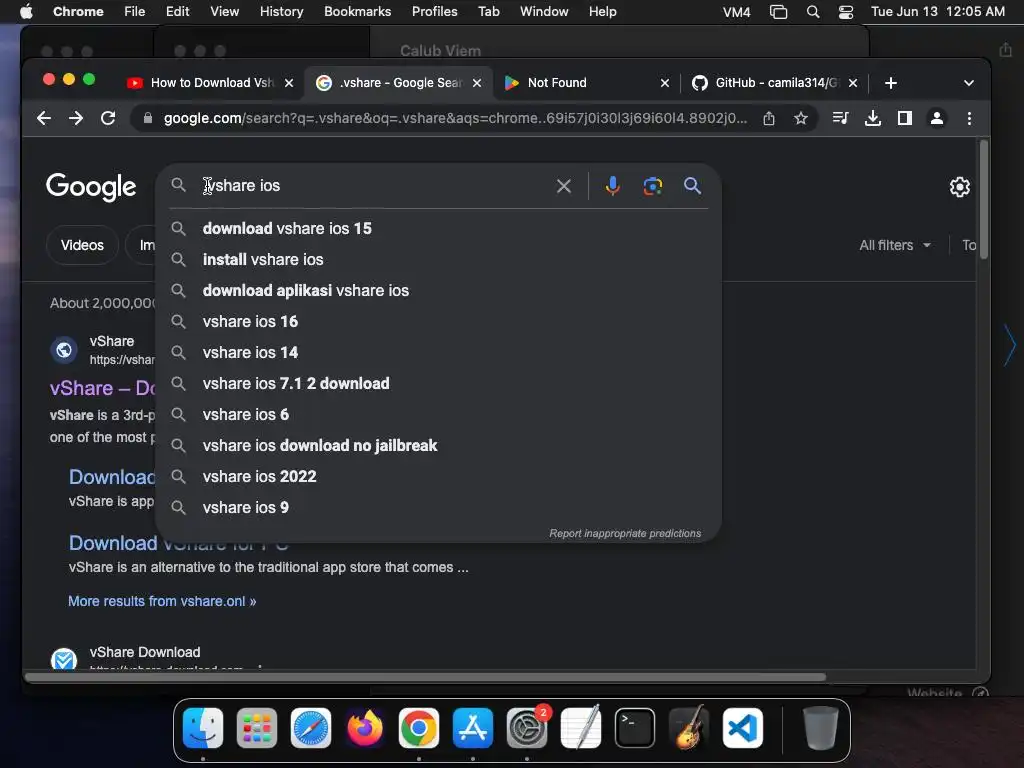The height and width of the screenshot is (768, 1024).
Task: Reload the current Google page
Action: [108, 118]
